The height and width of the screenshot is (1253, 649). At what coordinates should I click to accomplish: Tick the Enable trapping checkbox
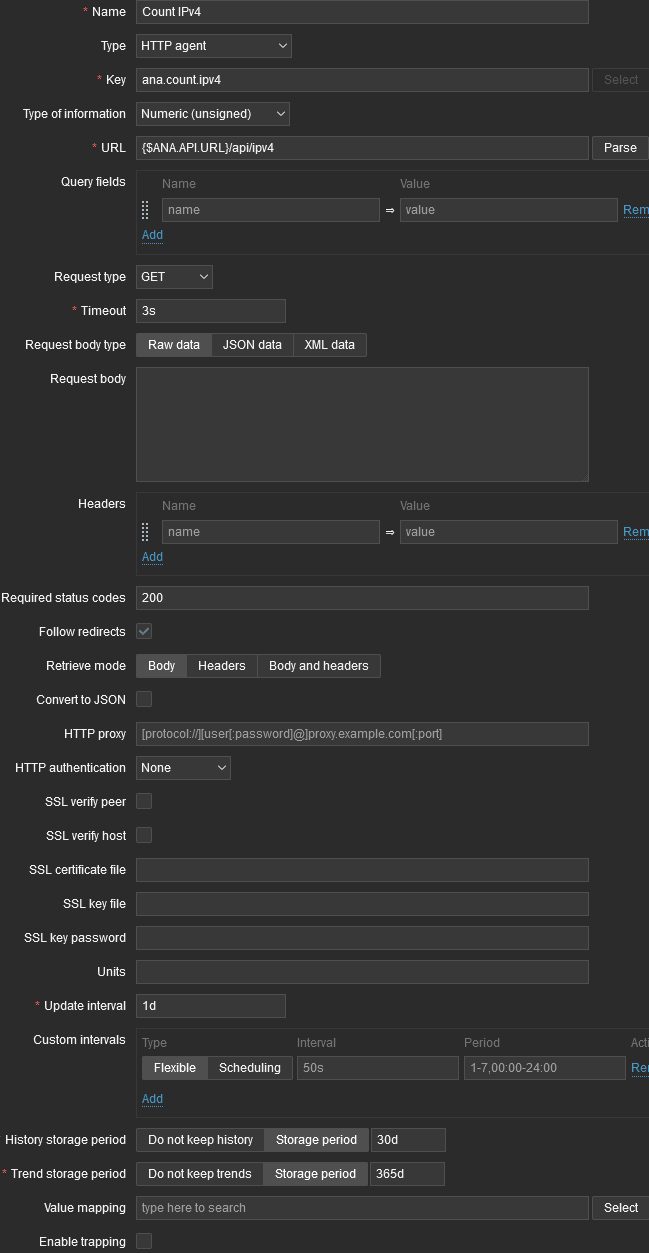pos(144,1242)
